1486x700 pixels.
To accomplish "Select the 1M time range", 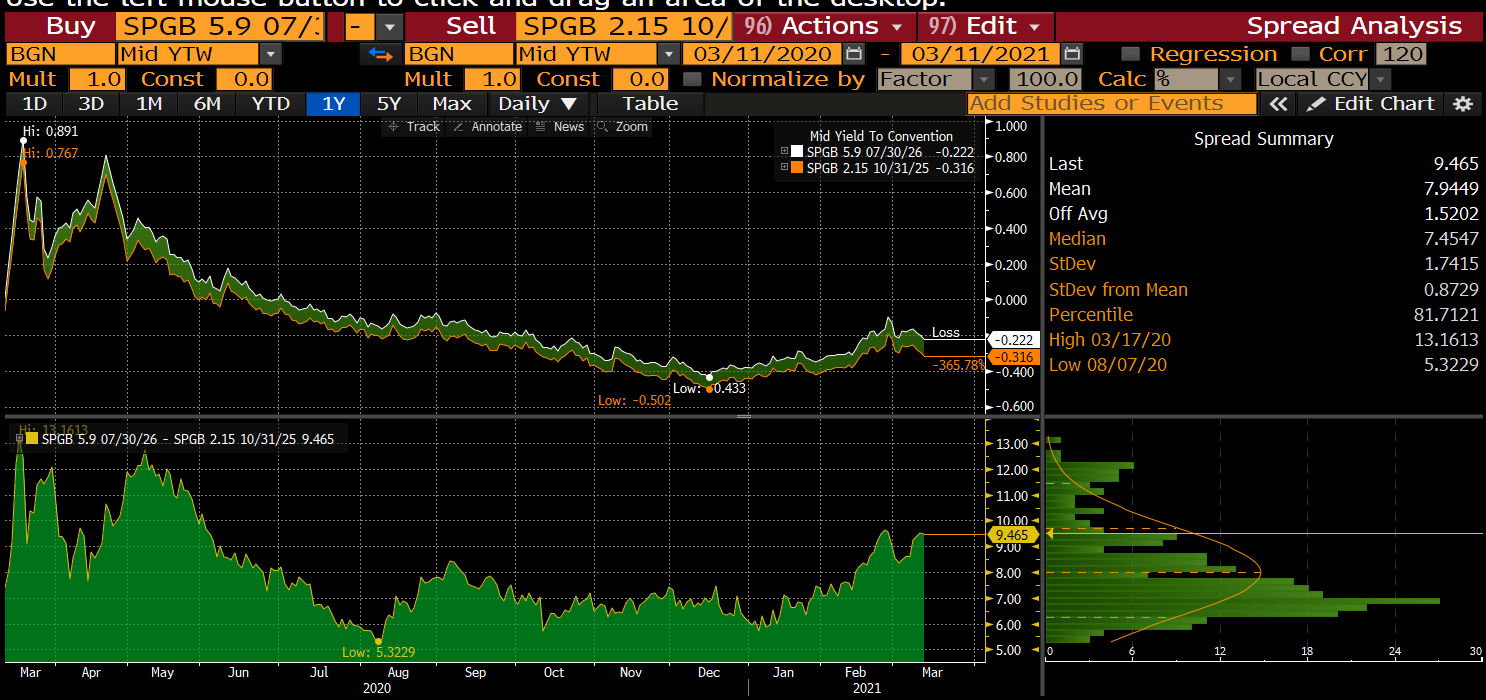I will click(x=150, y=104).
